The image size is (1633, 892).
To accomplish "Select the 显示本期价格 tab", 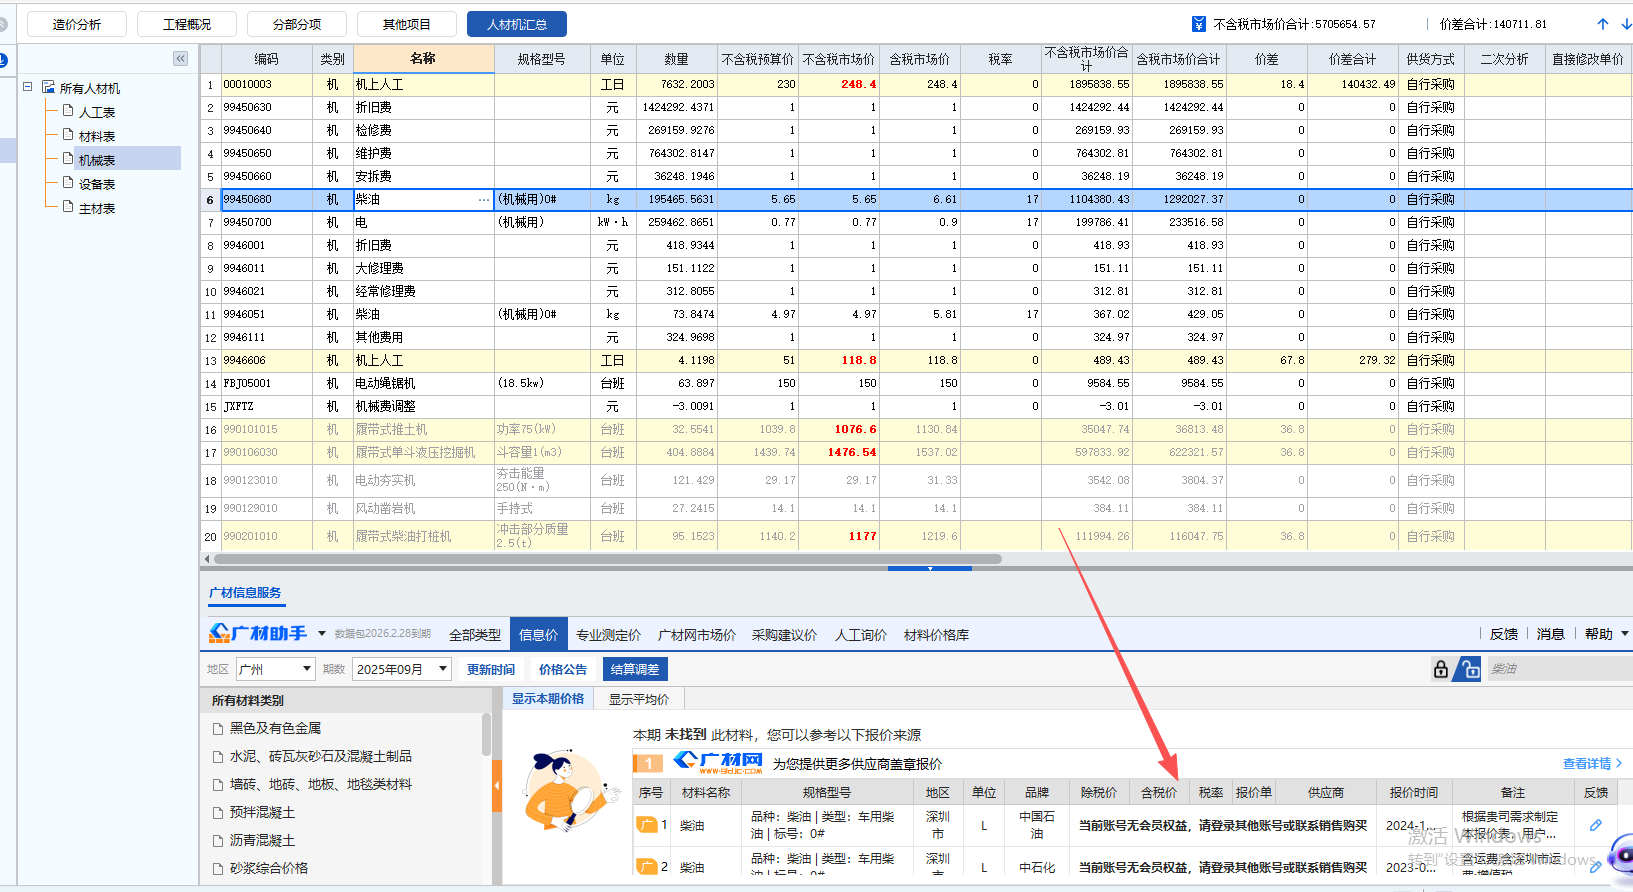I will click(548, 699).
